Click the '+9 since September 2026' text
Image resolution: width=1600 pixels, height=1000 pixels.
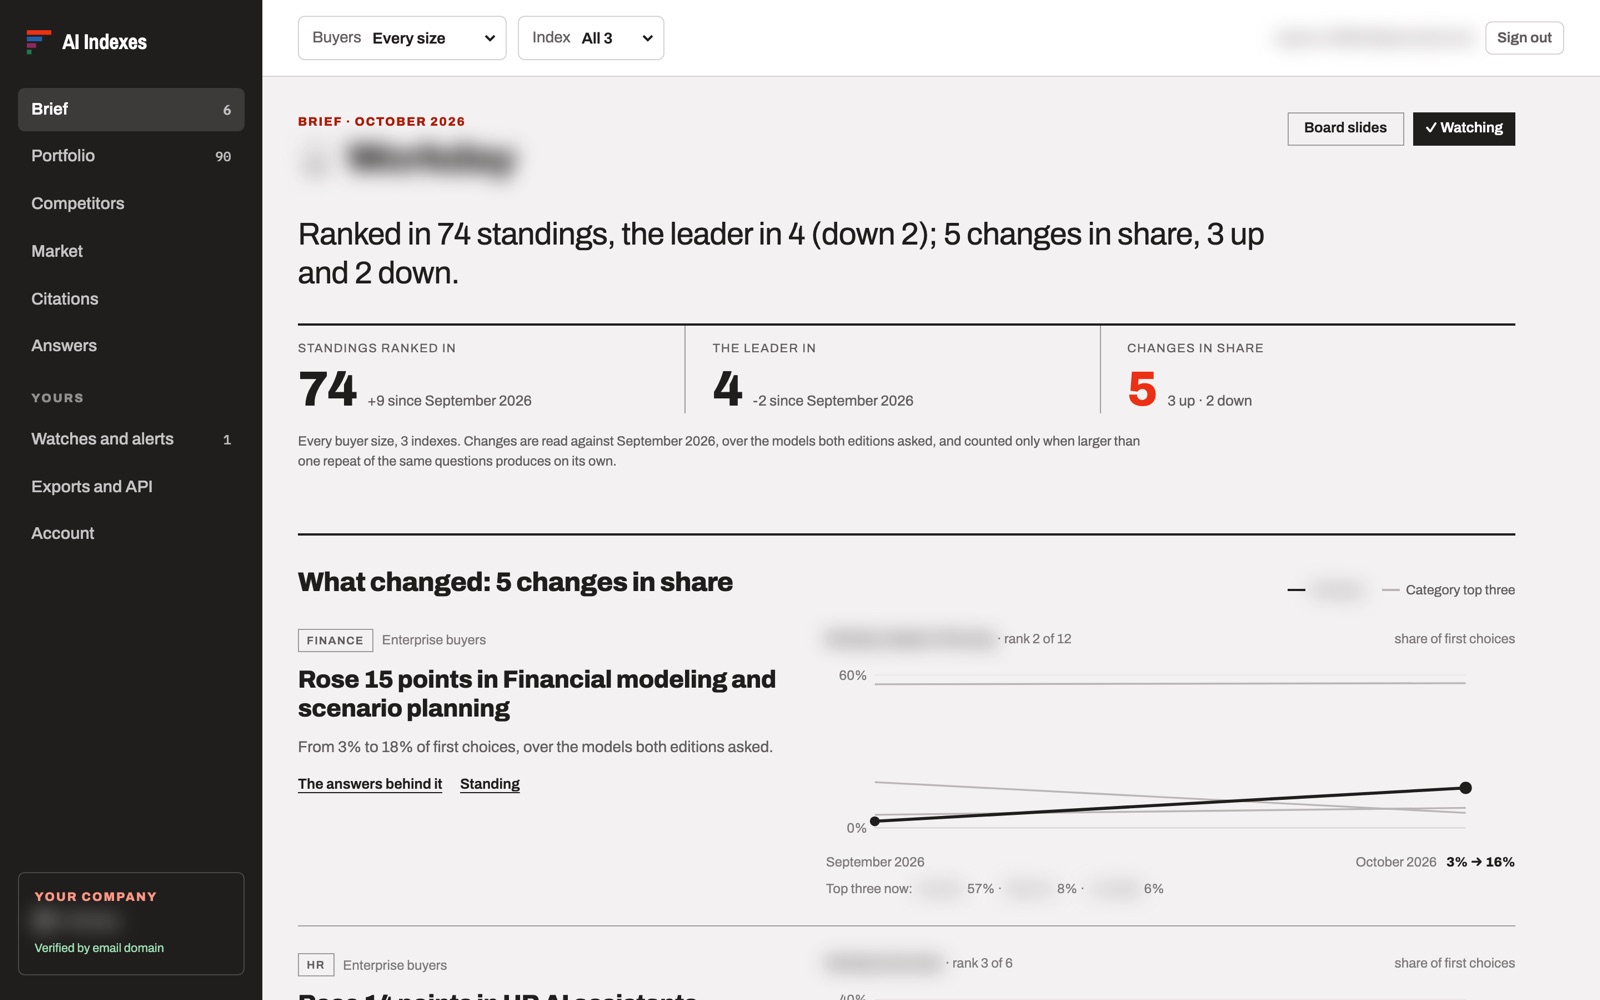pos(449,401)
